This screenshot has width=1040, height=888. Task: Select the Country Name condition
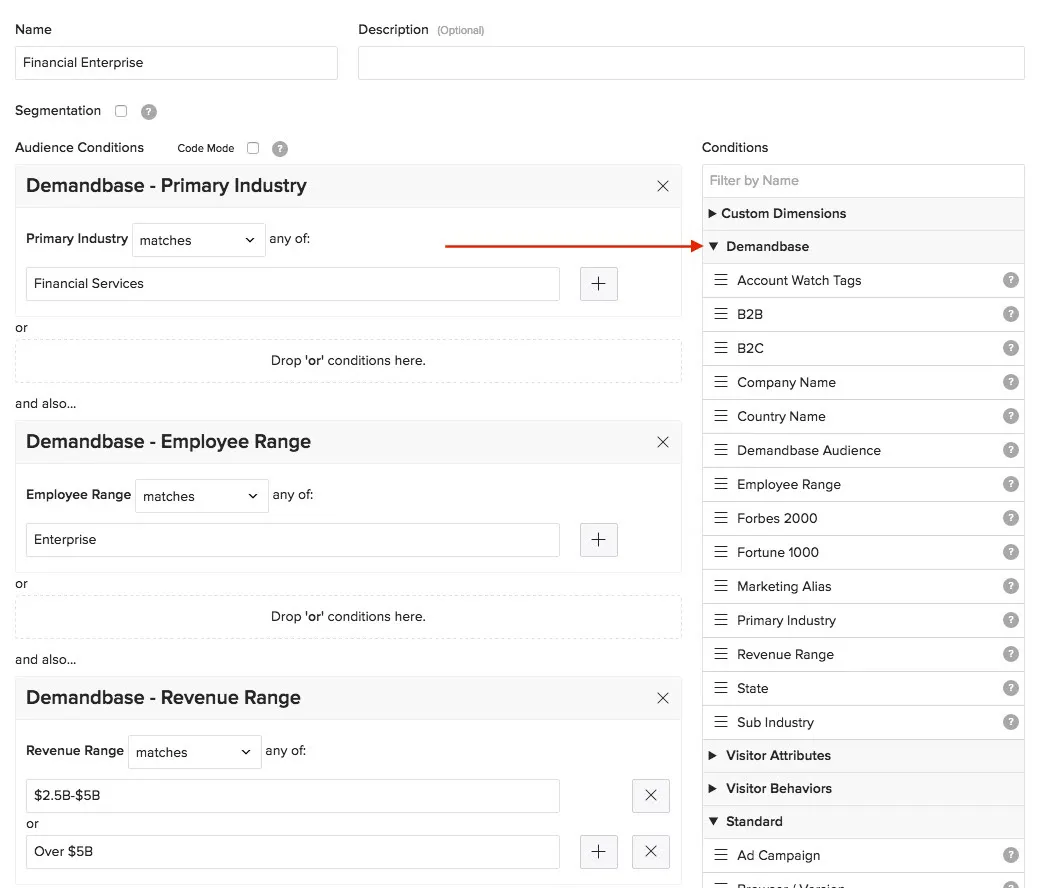coord(863,416)
